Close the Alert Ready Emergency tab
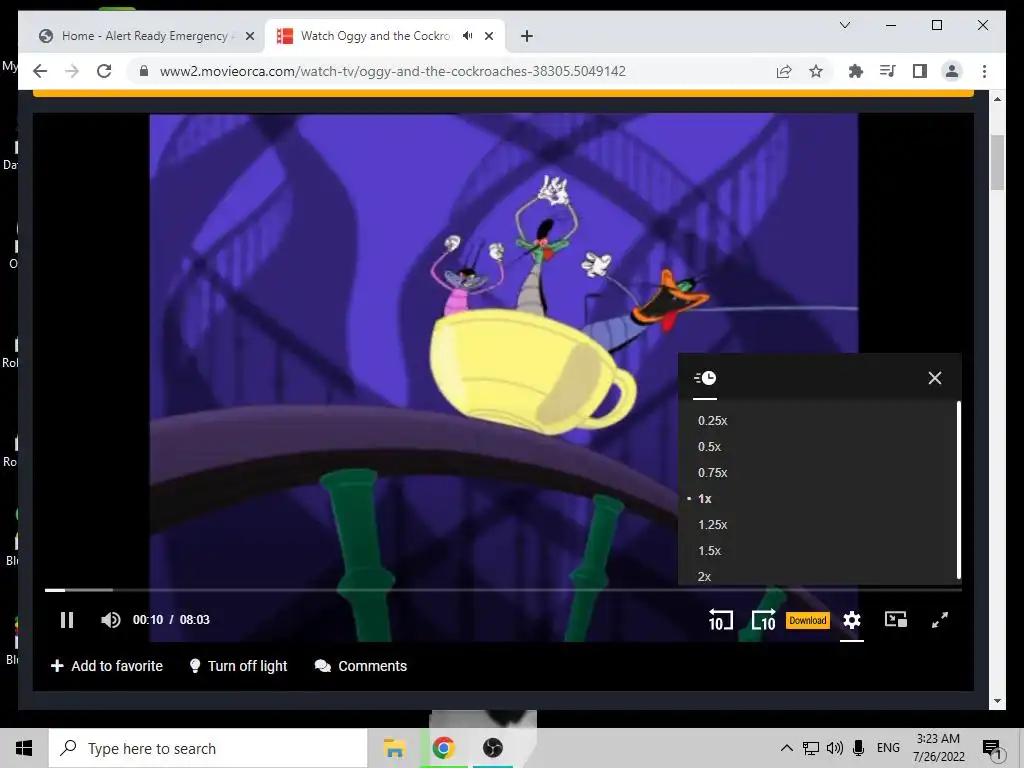 pos(249,37)
